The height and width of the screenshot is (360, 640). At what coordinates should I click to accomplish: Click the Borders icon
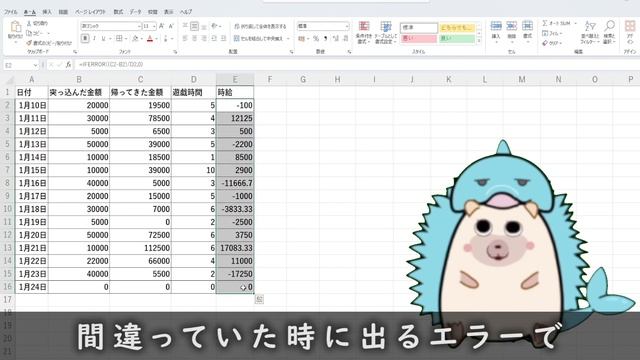click(x=119, y=38)
